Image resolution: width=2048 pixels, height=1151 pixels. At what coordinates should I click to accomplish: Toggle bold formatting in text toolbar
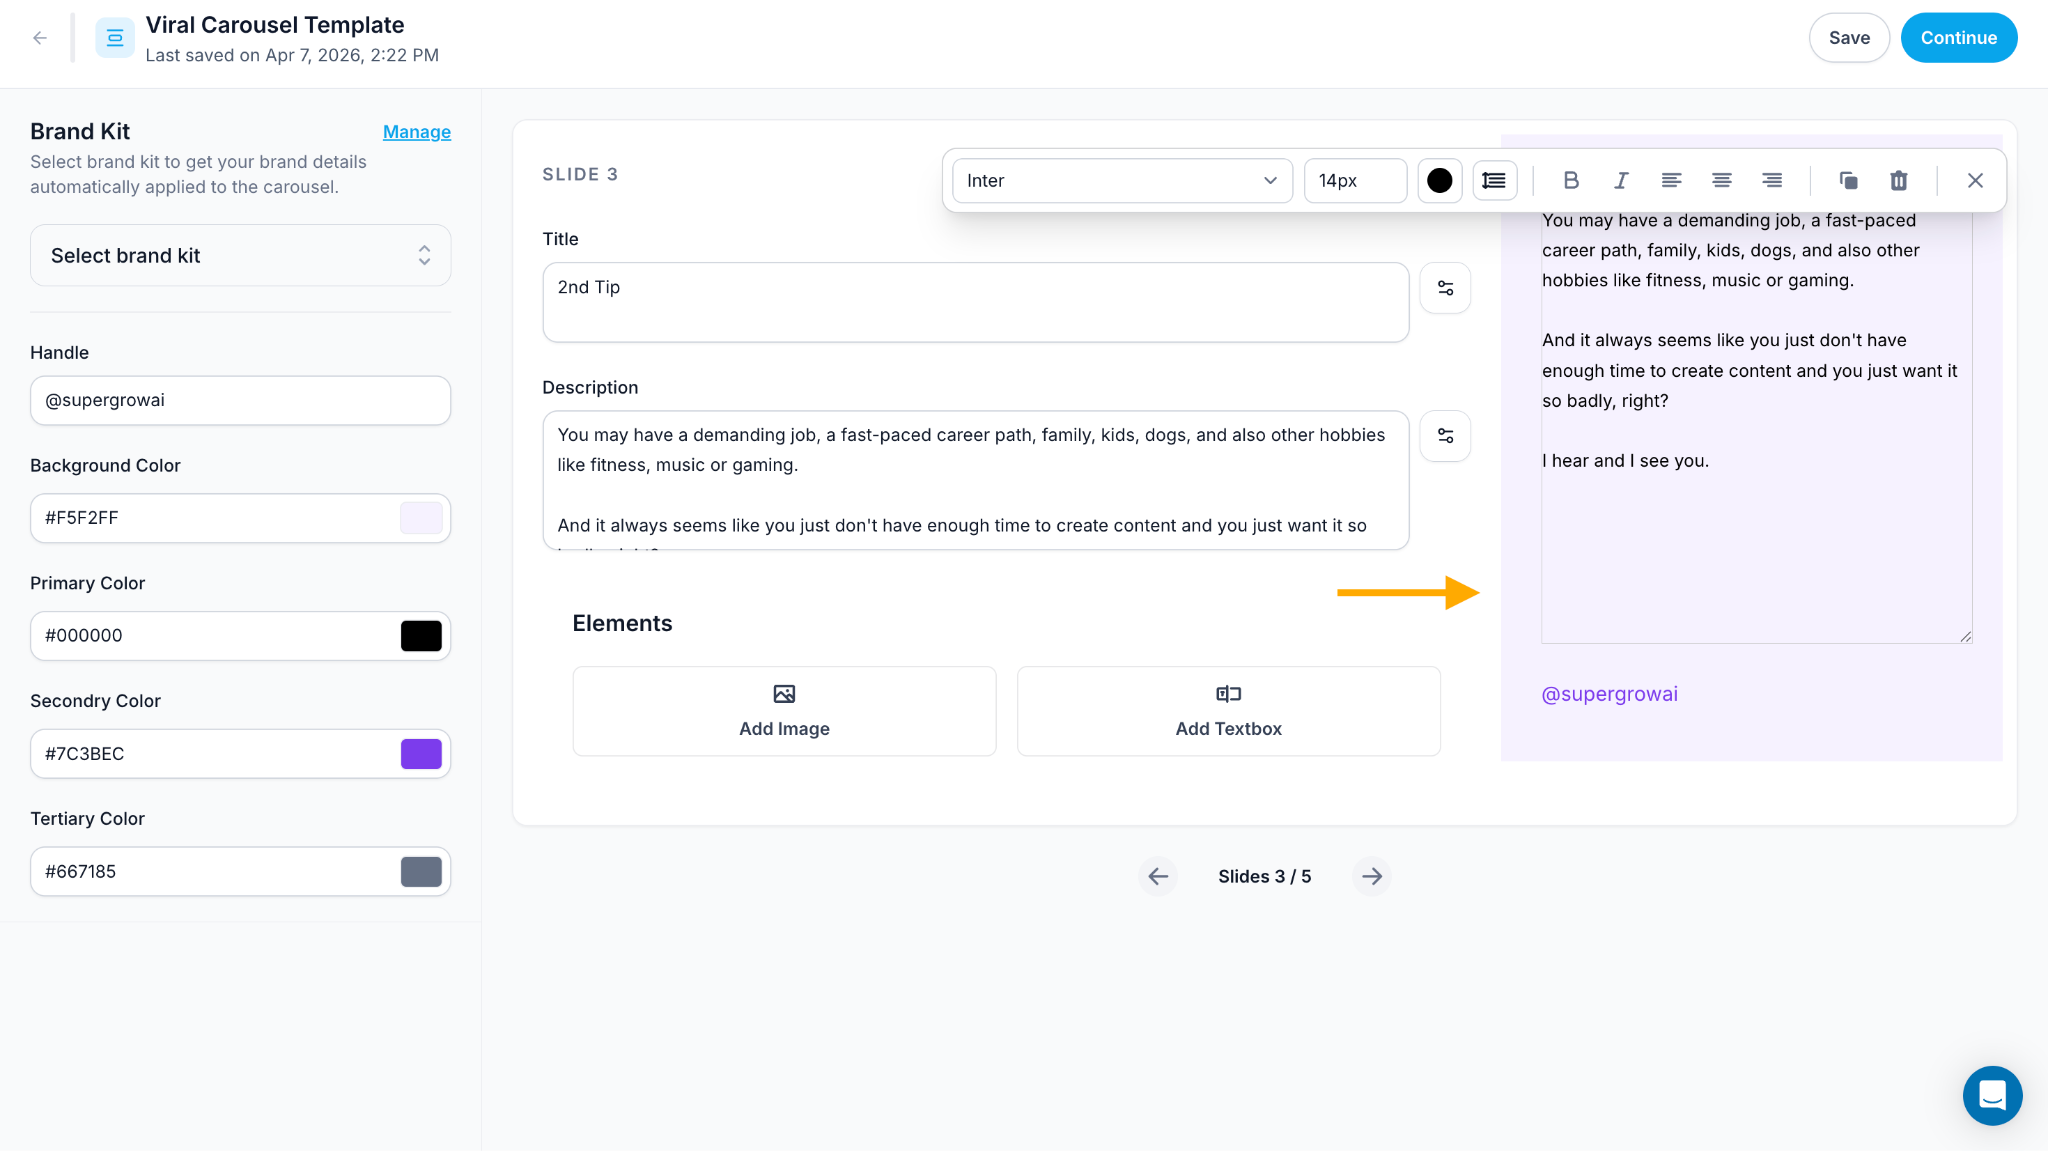click(x=1571, y=180)
